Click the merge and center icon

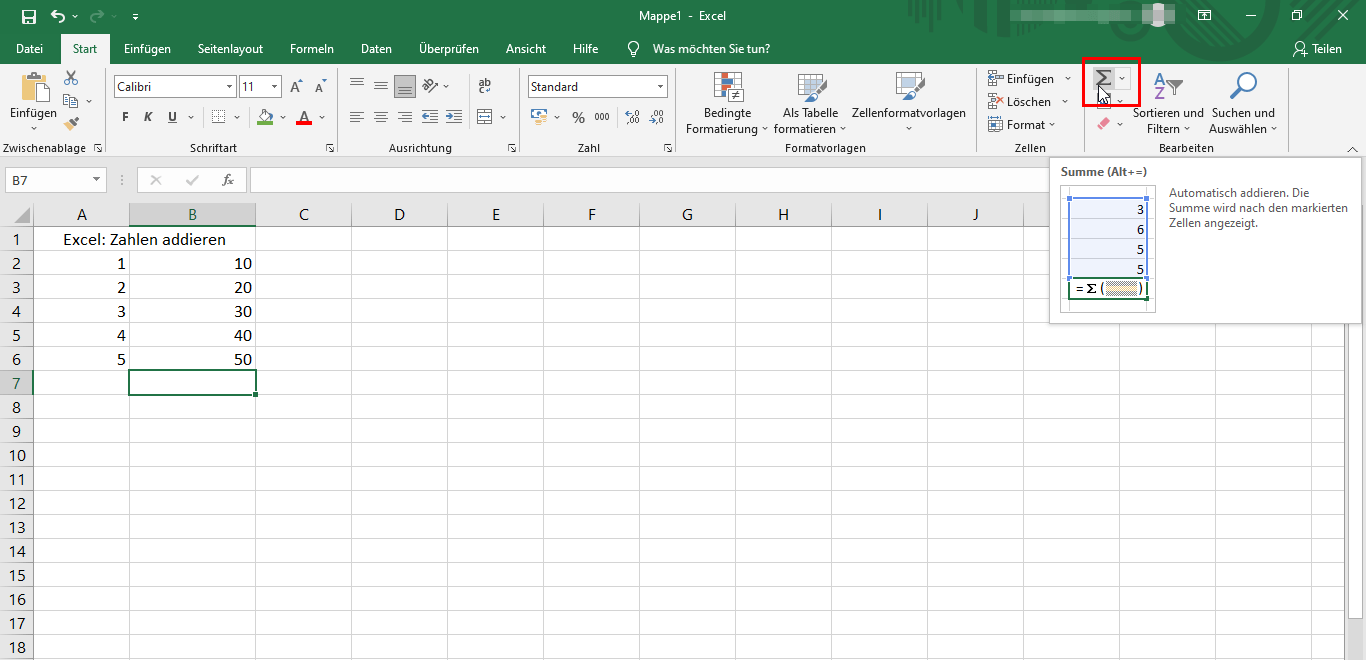click(484, 117)
